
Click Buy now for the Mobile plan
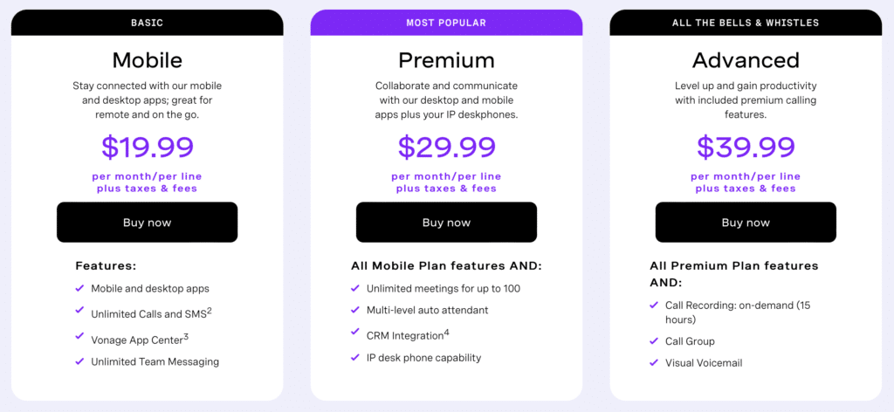pos(147,222)
